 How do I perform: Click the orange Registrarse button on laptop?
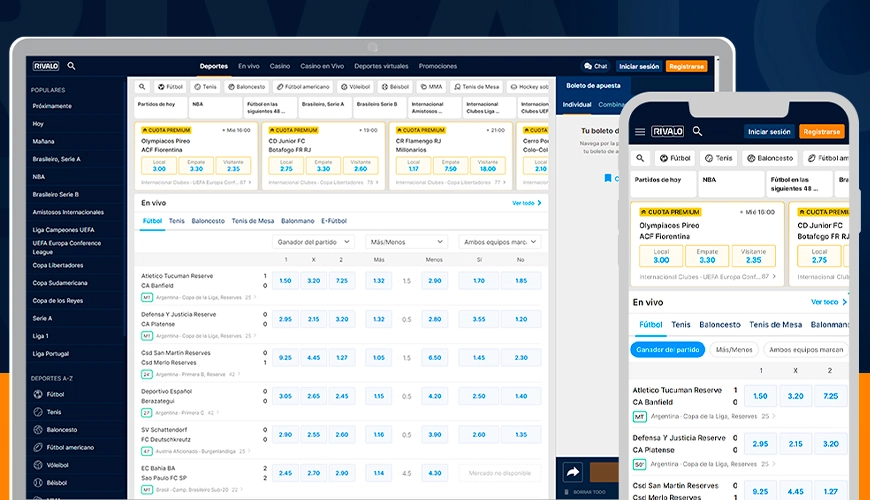[686, 67]
